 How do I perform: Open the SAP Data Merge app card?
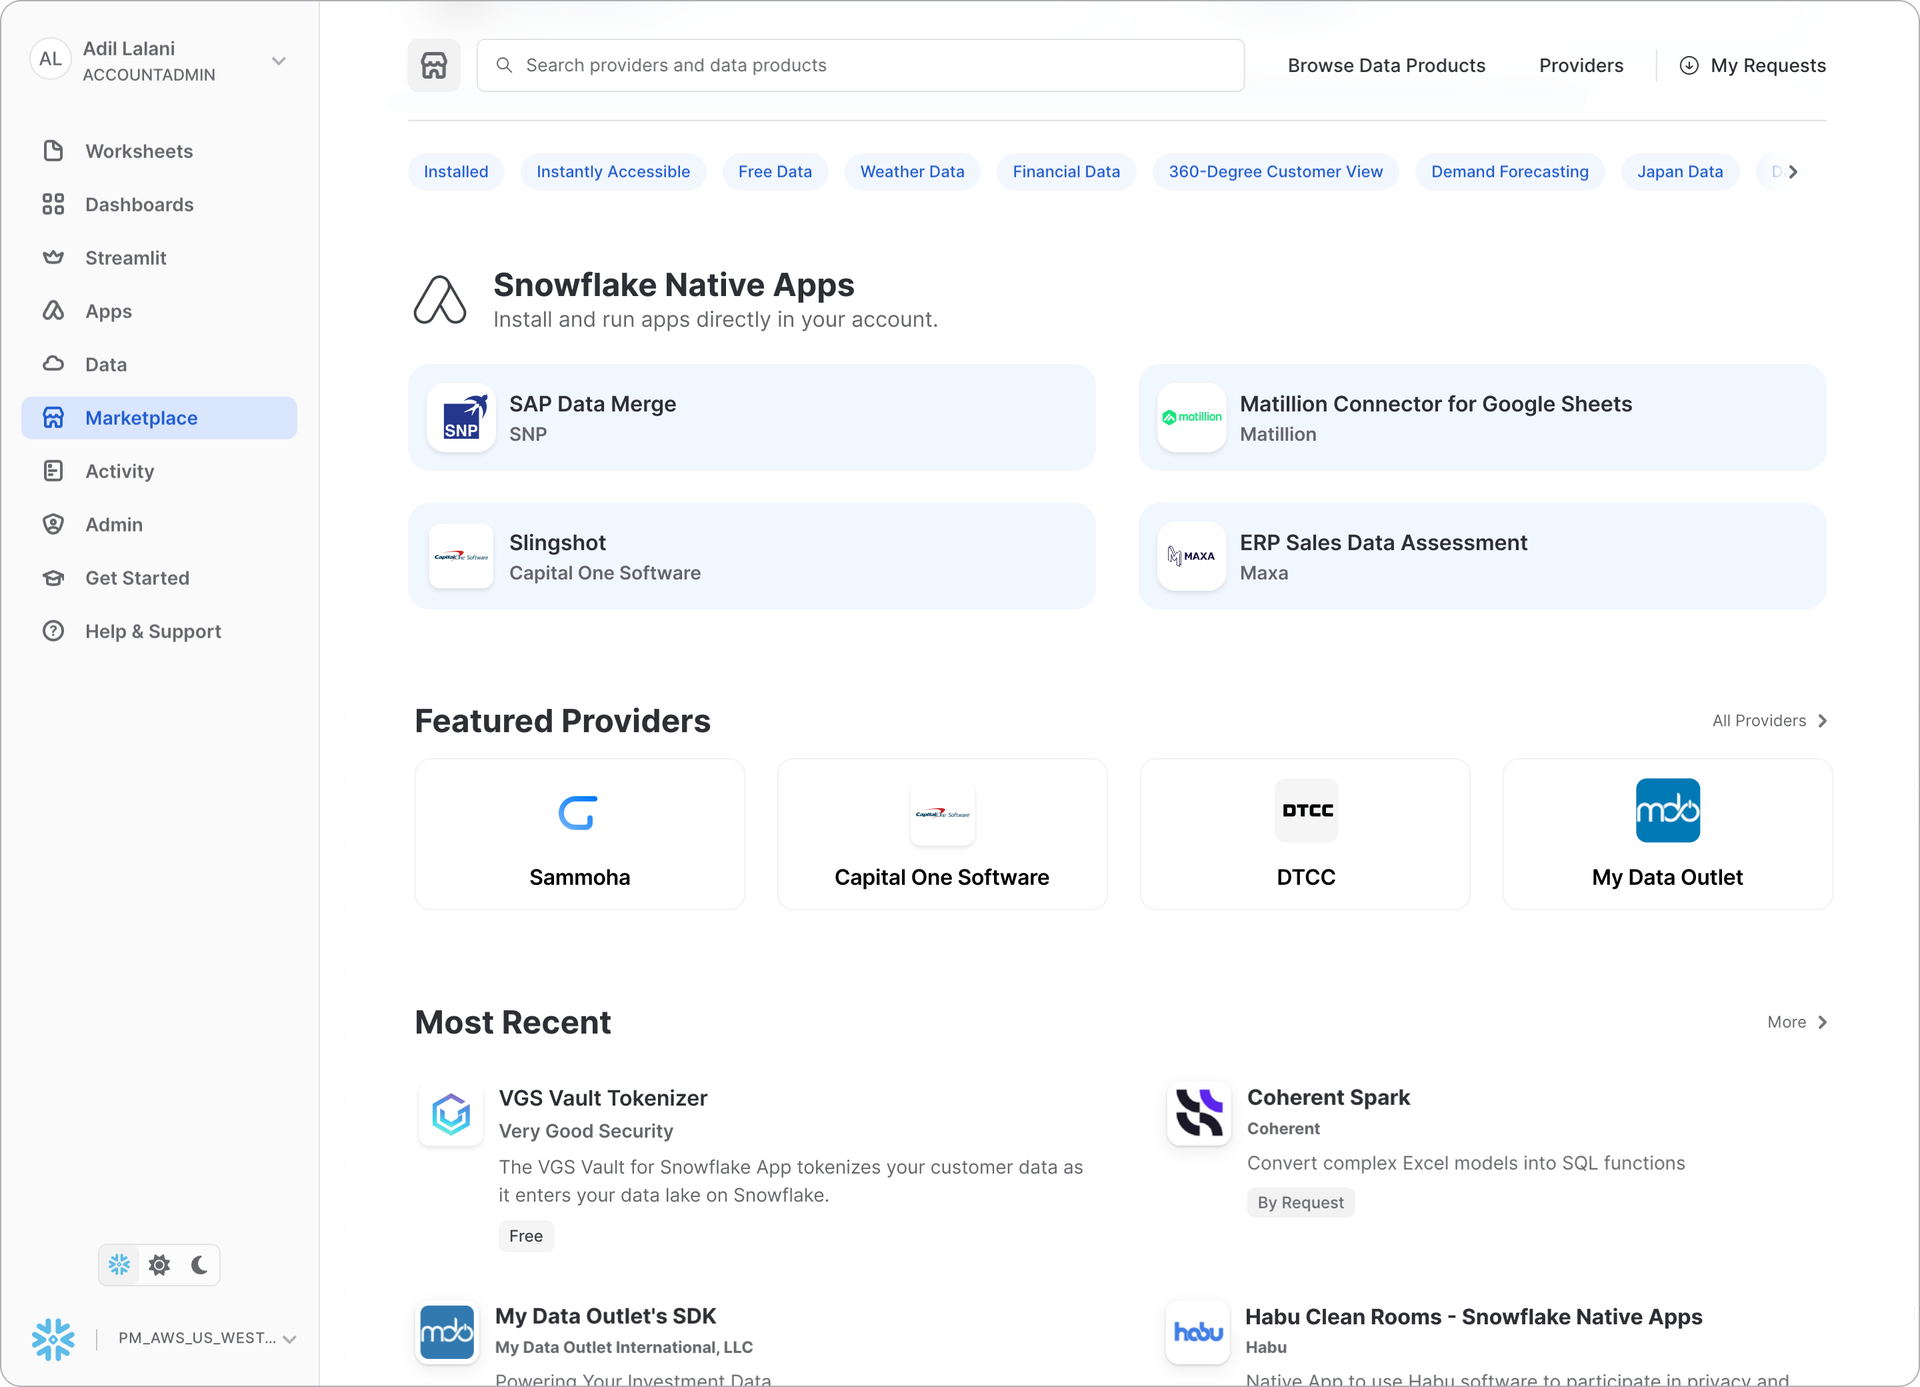752,418
